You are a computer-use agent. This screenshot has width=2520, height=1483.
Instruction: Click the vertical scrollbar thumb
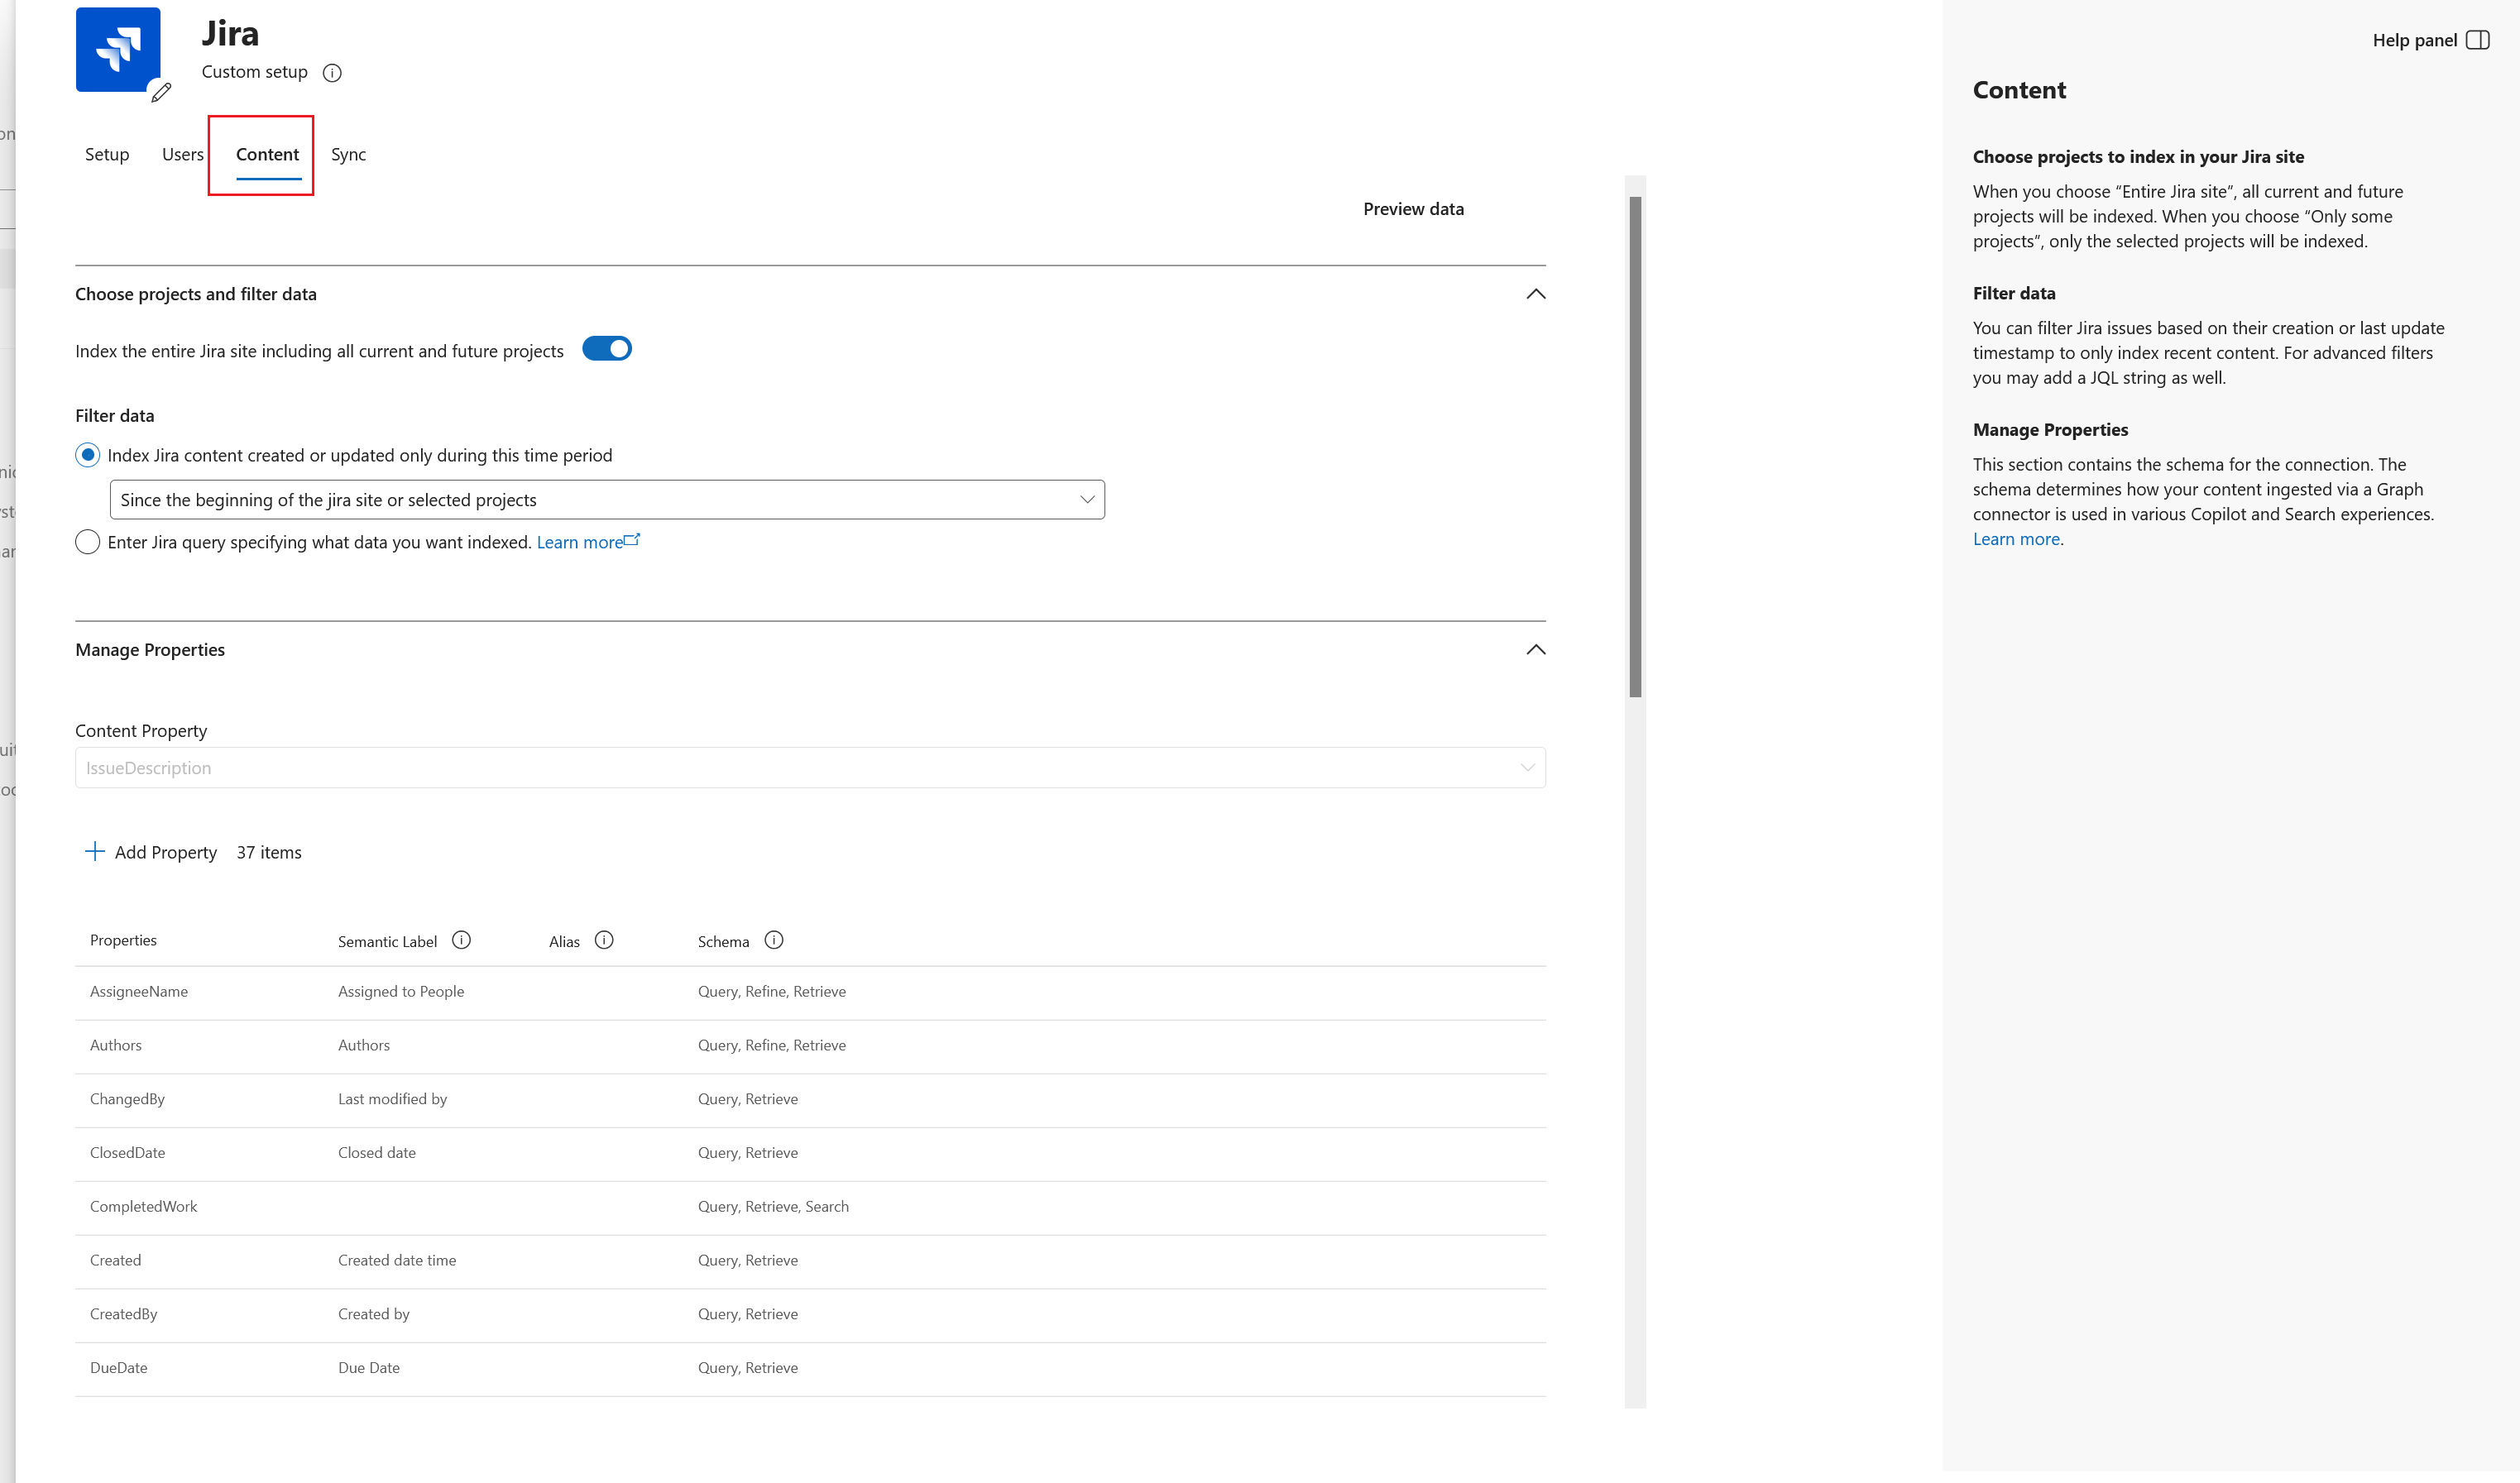pos(1635,446)
